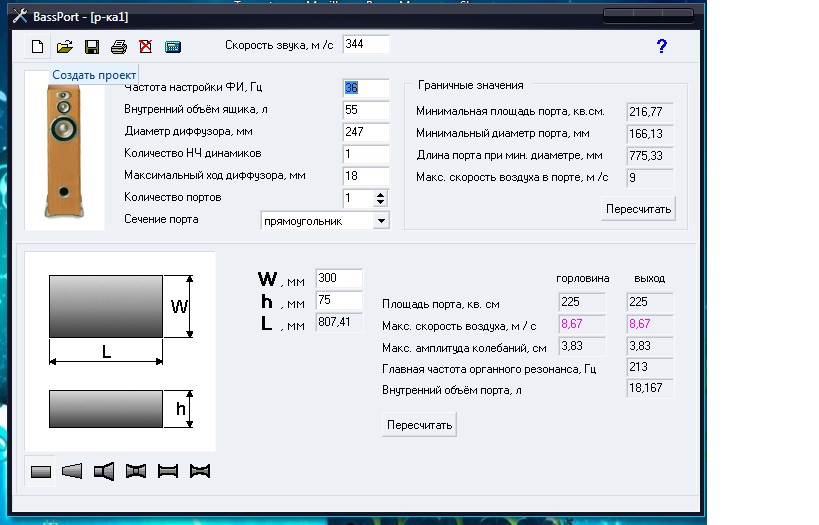Print using the printer toolbar icon
Screen dimensions: 819x525
pyautogui.click(x=119, y=47)
